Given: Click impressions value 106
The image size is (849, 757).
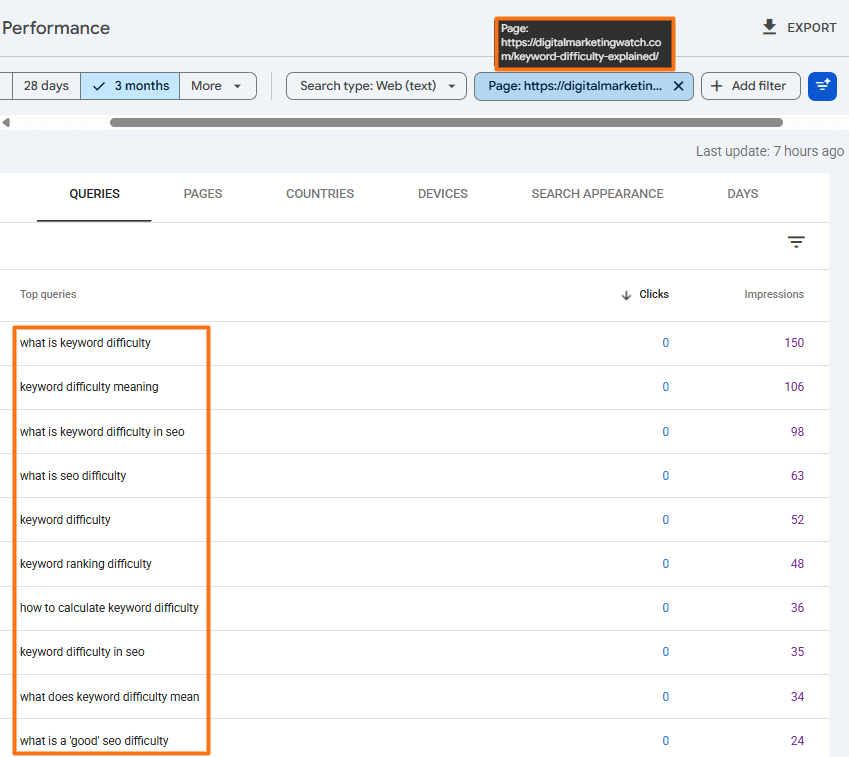Looking at the screenshot, I should click(794, 387).
